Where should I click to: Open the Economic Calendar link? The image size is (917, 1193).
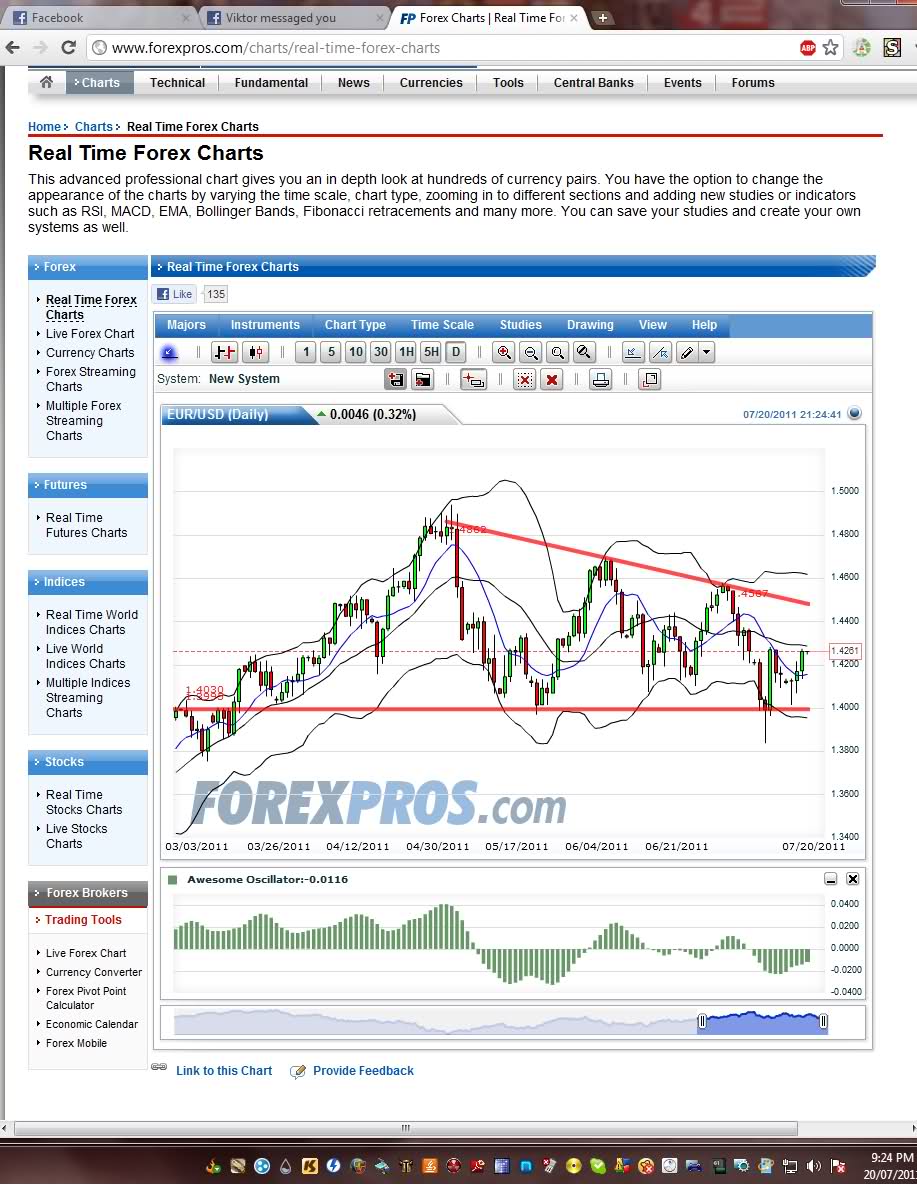click(91, 1024)
